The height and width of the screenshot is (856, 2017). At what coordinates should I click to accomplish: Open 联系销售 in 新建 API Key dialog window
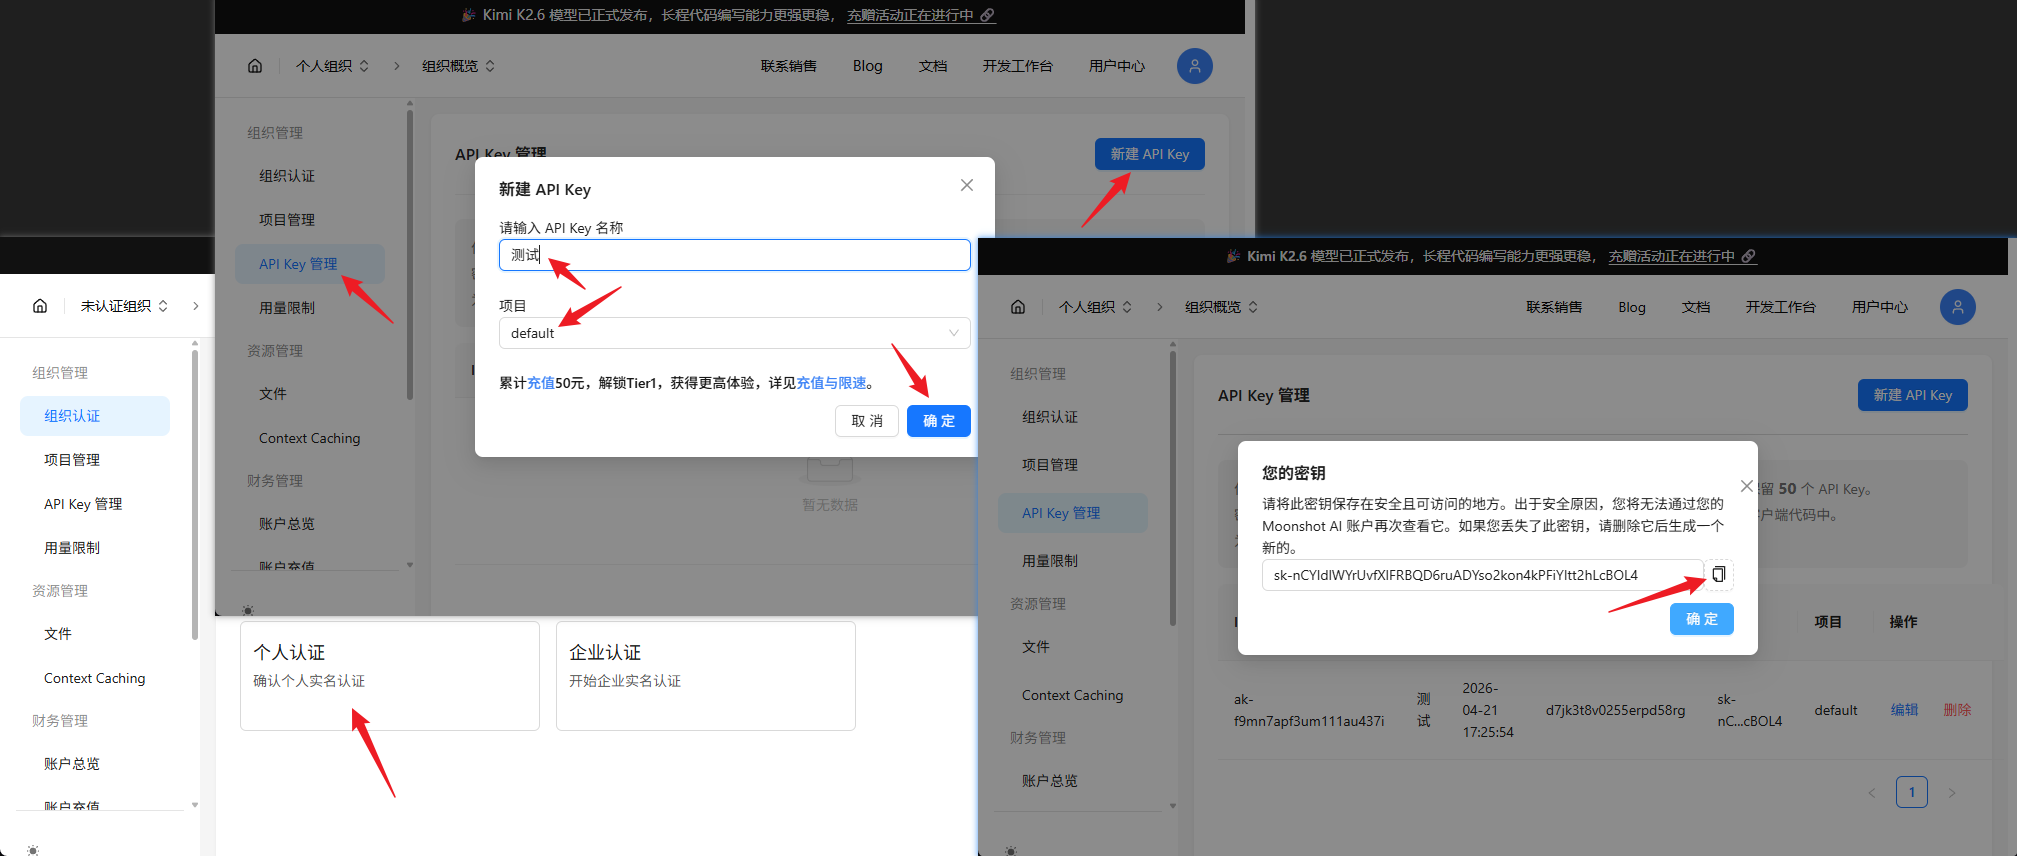(789, 66)
